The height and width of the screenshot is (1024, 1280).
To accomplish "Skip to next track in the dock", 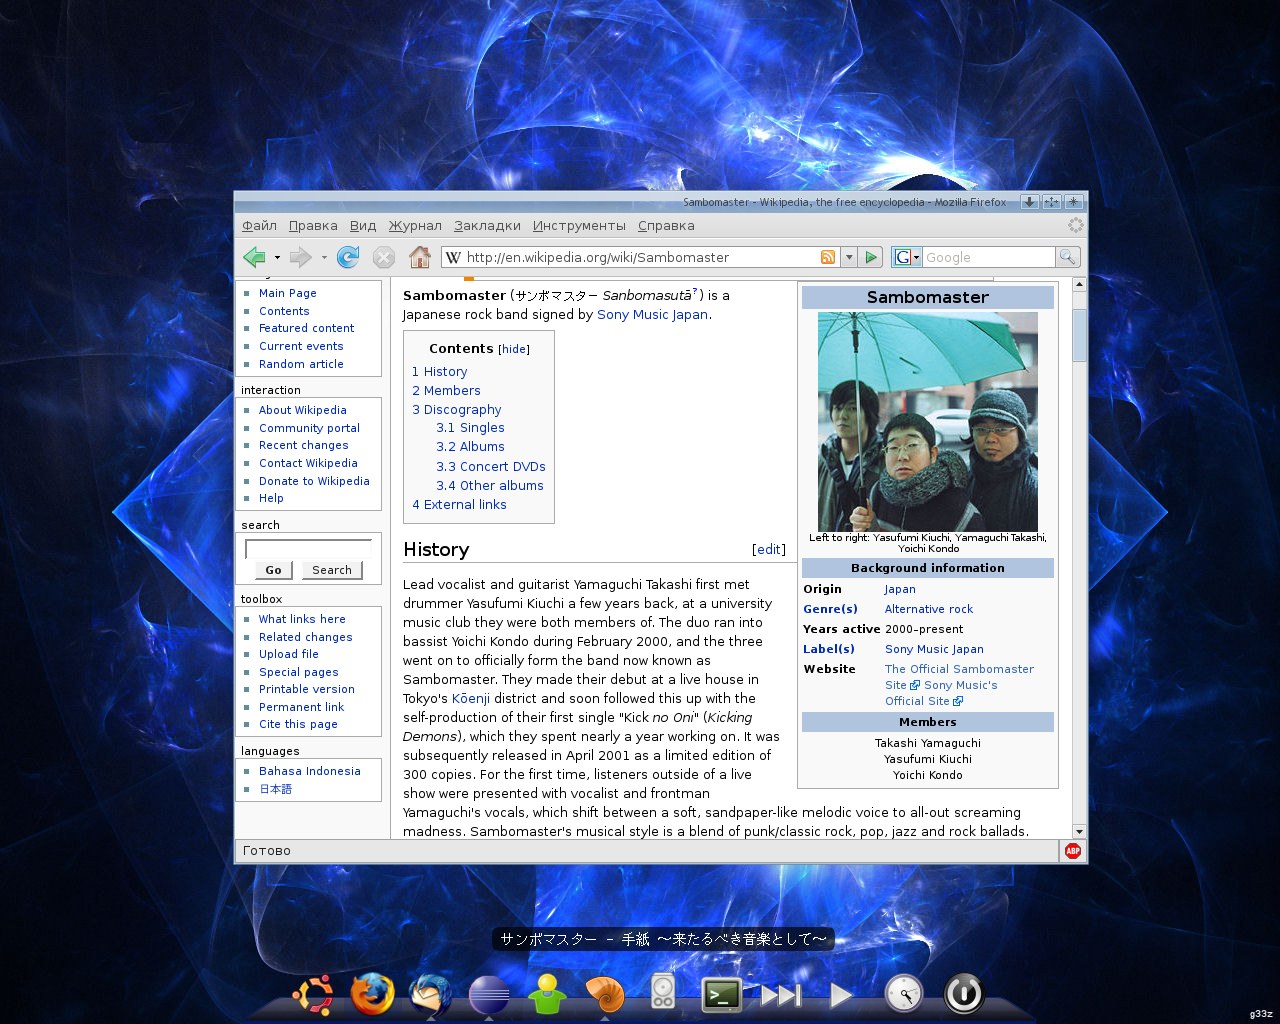I will pos(781,994).
